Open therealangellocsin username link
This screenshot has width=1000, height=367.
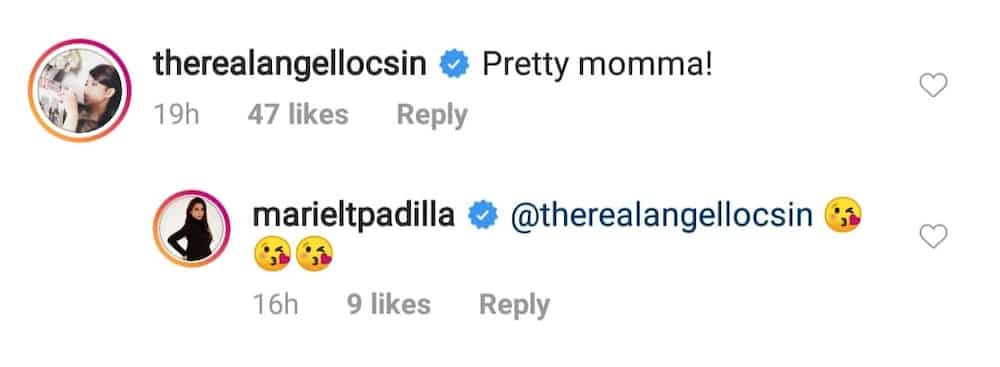point(290,64)
